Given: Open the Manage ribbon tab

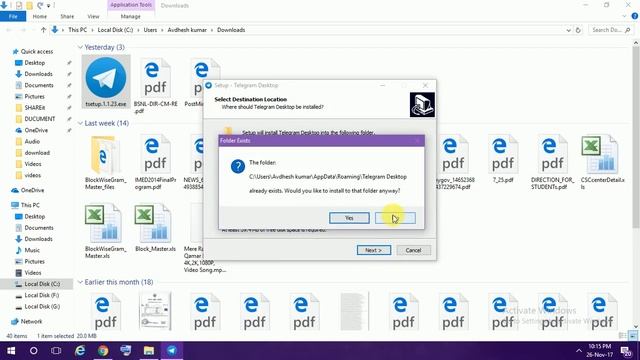Looking at the screenshot, I should pos(131,16).
